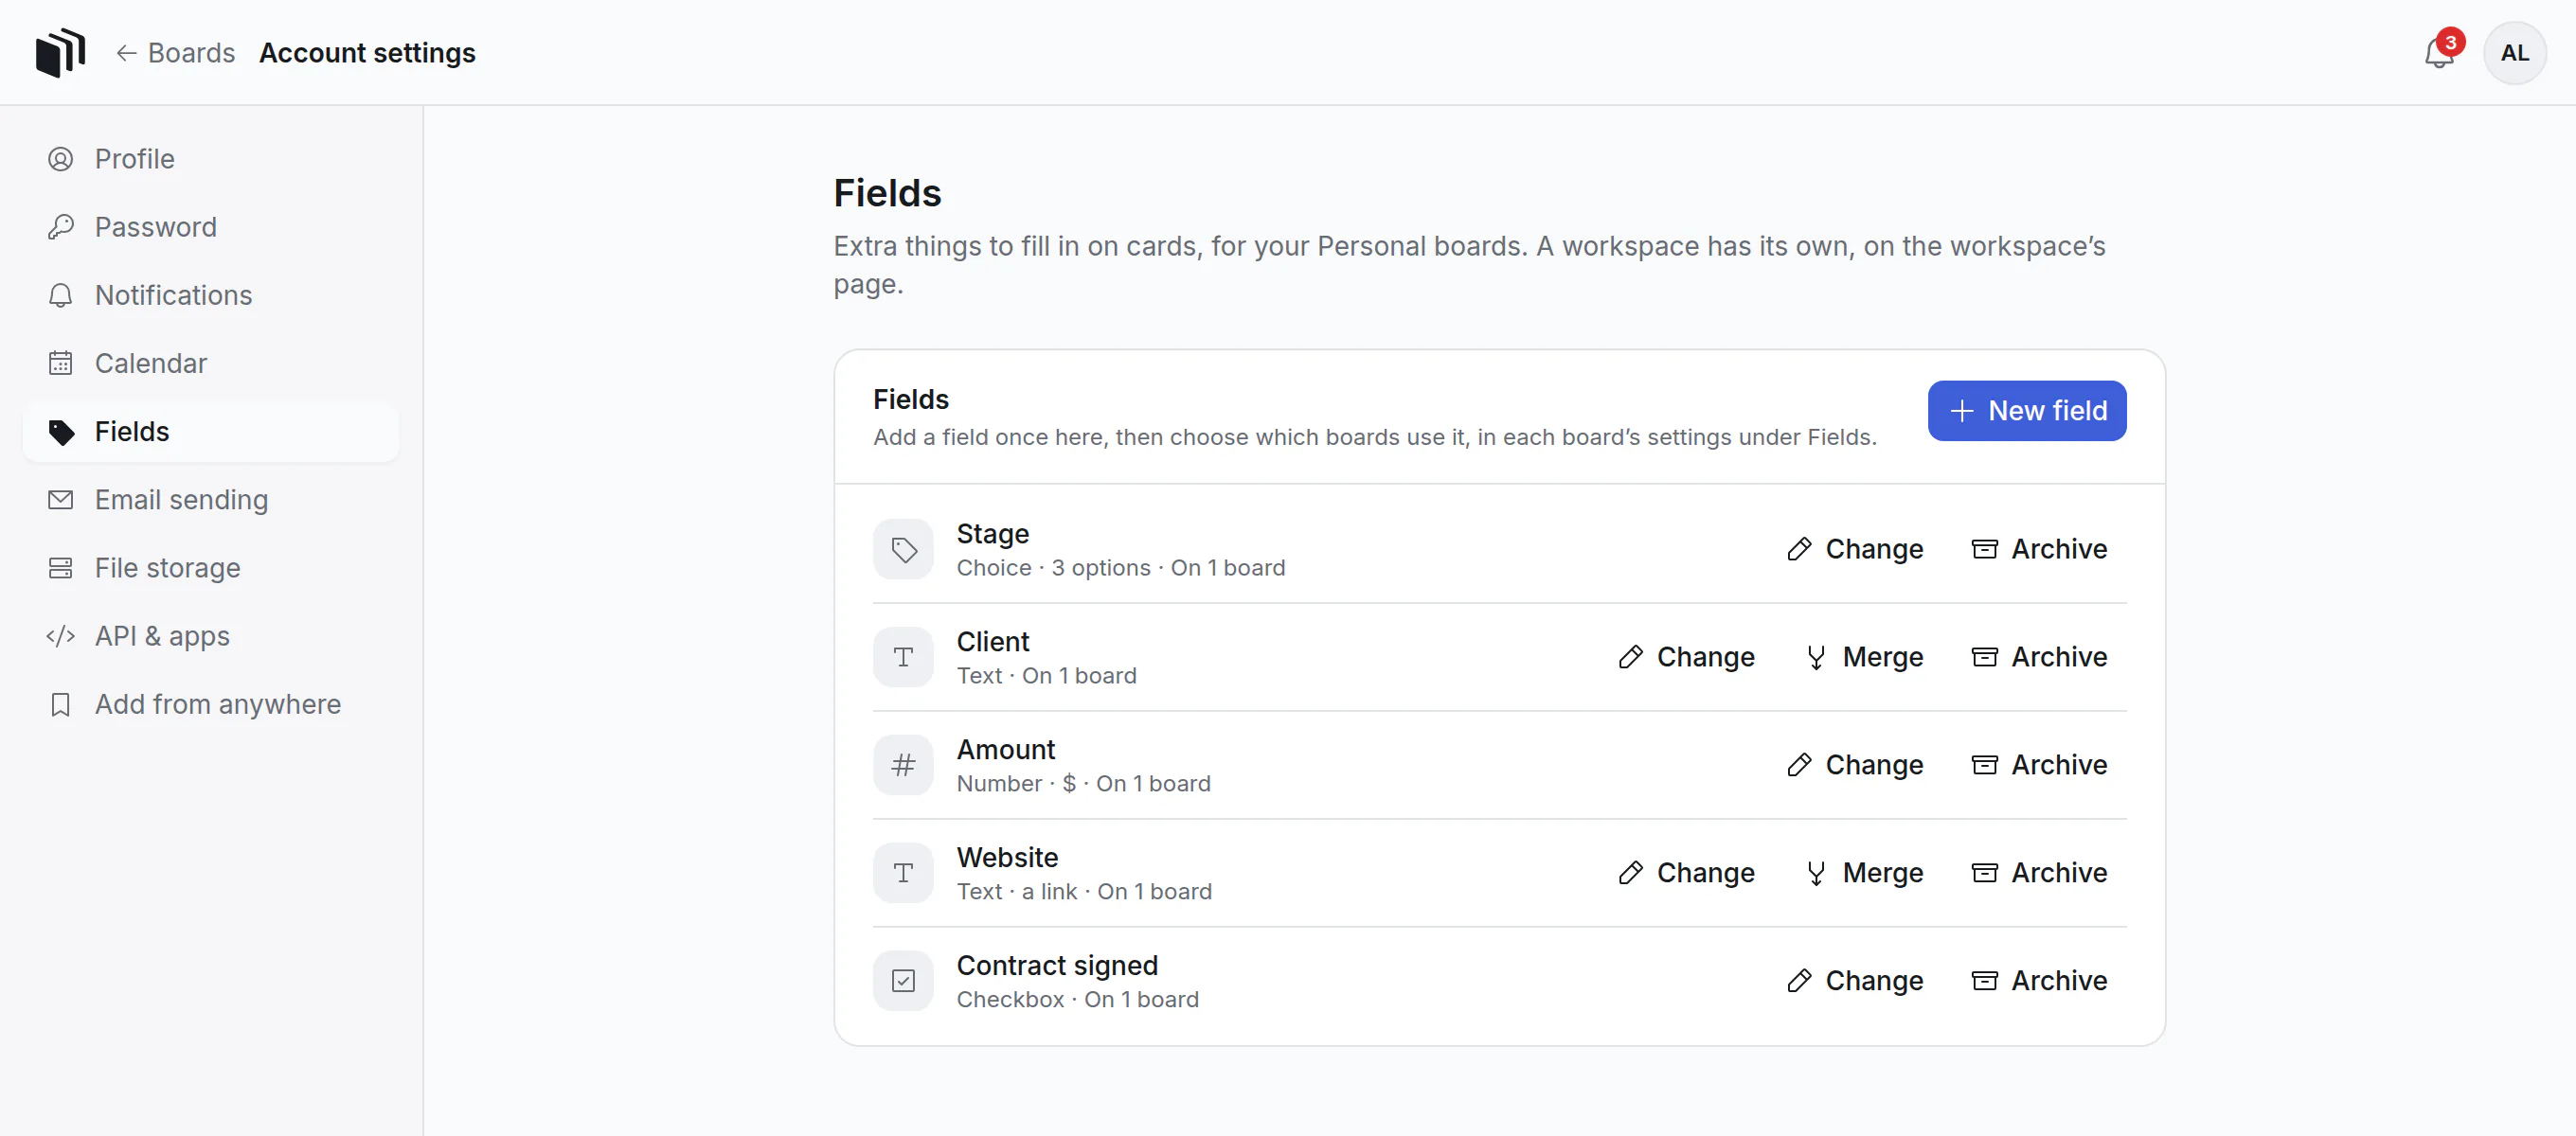
Task: Open the notifications bell
Action: point(2439,52)
